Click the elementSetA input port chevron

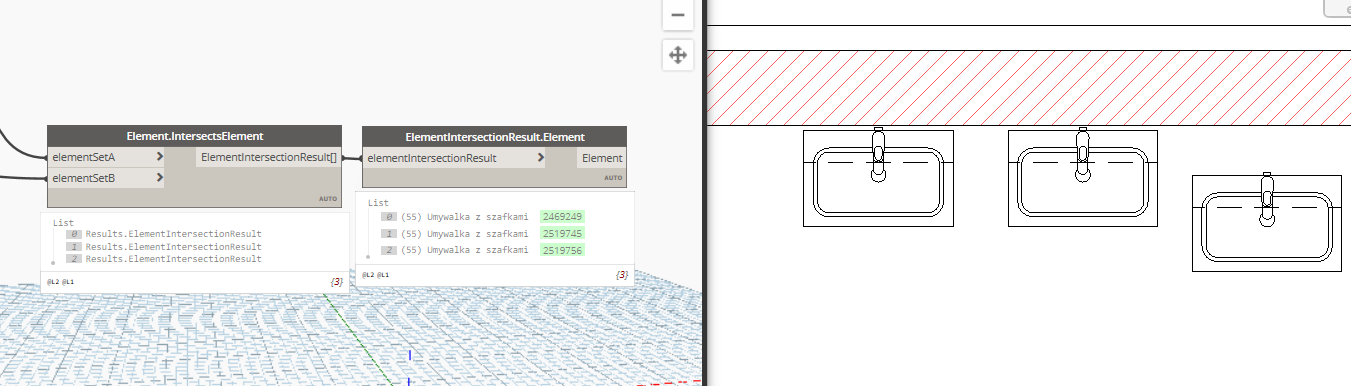(160, 157)
